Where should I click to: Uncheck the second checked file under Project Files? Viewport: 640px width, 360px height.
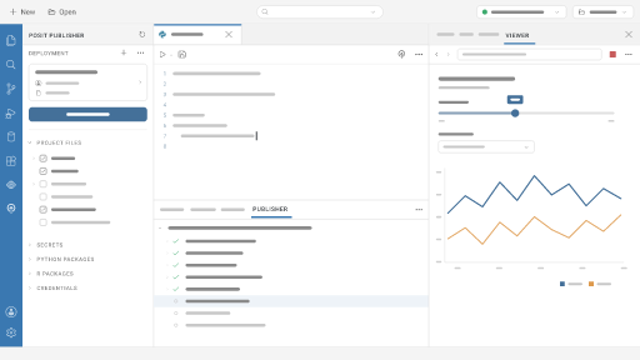(43, 171)
